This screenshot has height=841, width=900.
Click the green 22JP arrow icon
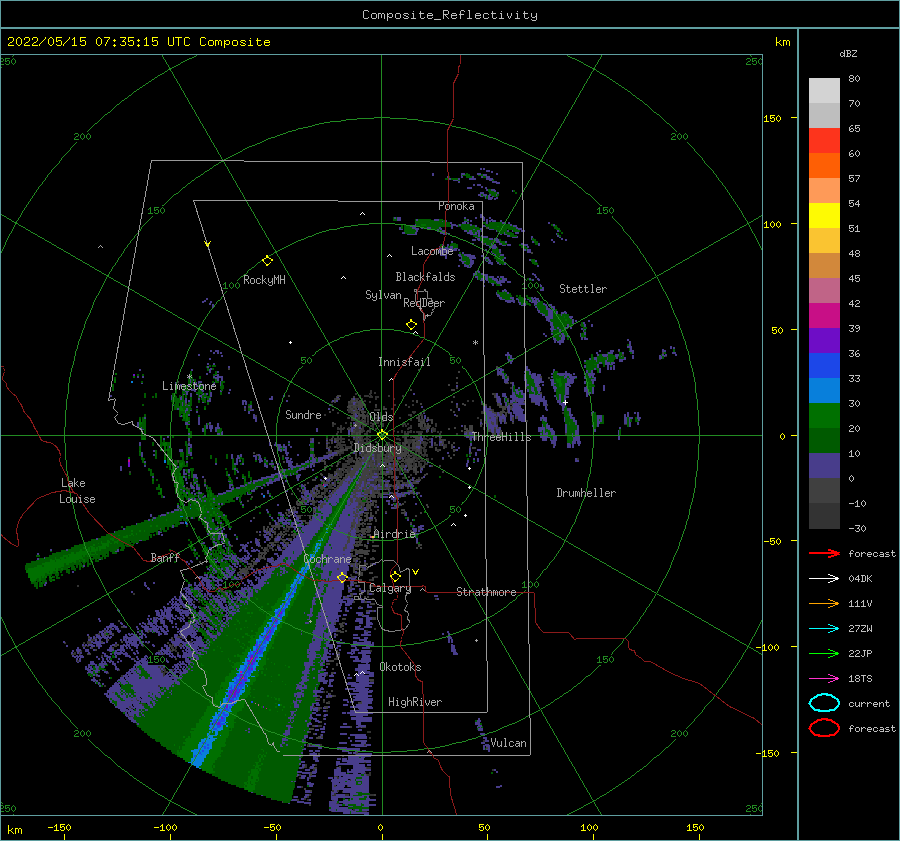824,653
